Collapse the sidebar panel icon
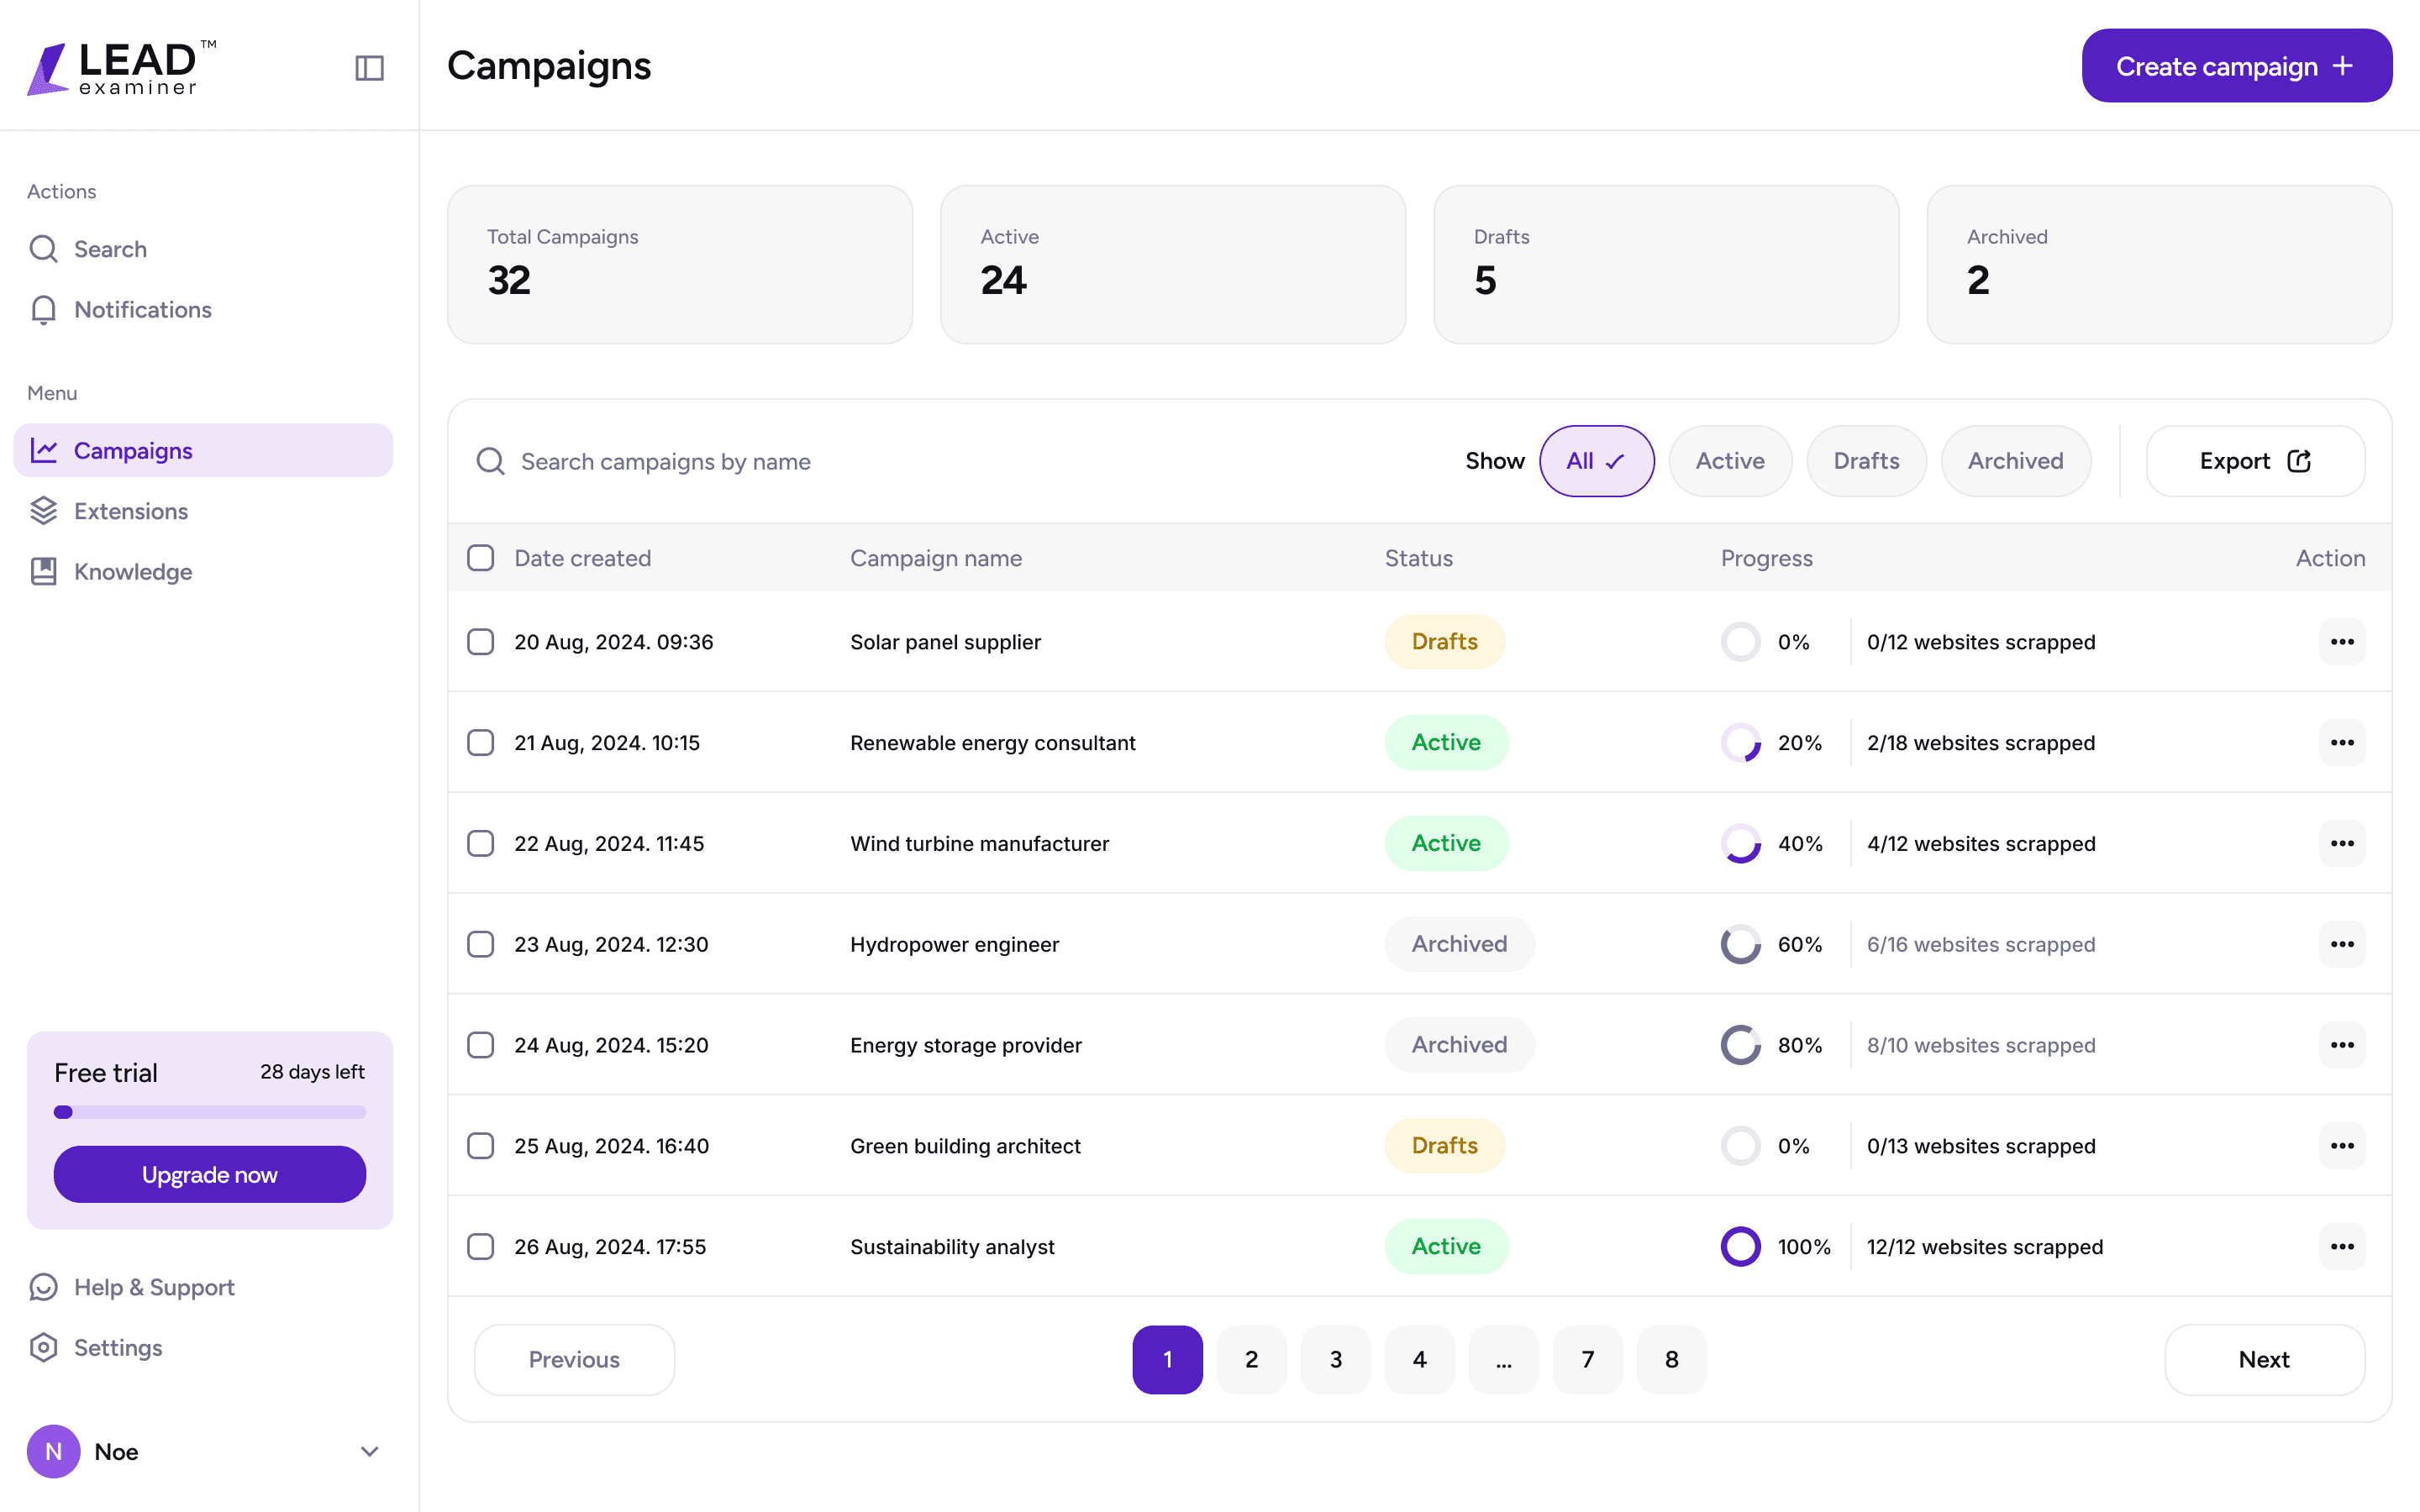The image size is (2420, 1512). tap(369, 68)
